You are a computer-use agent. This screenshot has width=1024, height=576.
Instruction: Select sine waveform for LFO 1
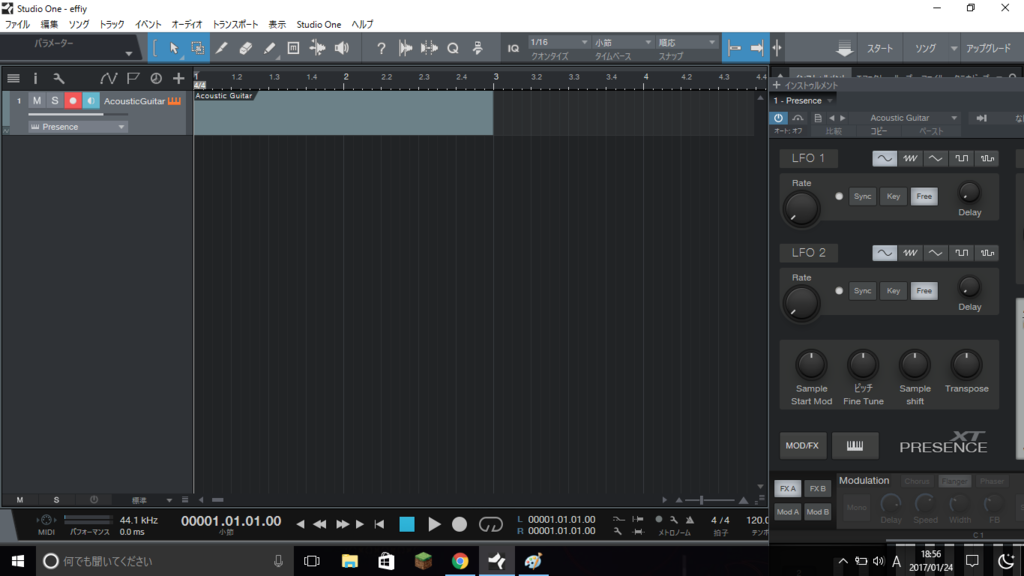884,158
